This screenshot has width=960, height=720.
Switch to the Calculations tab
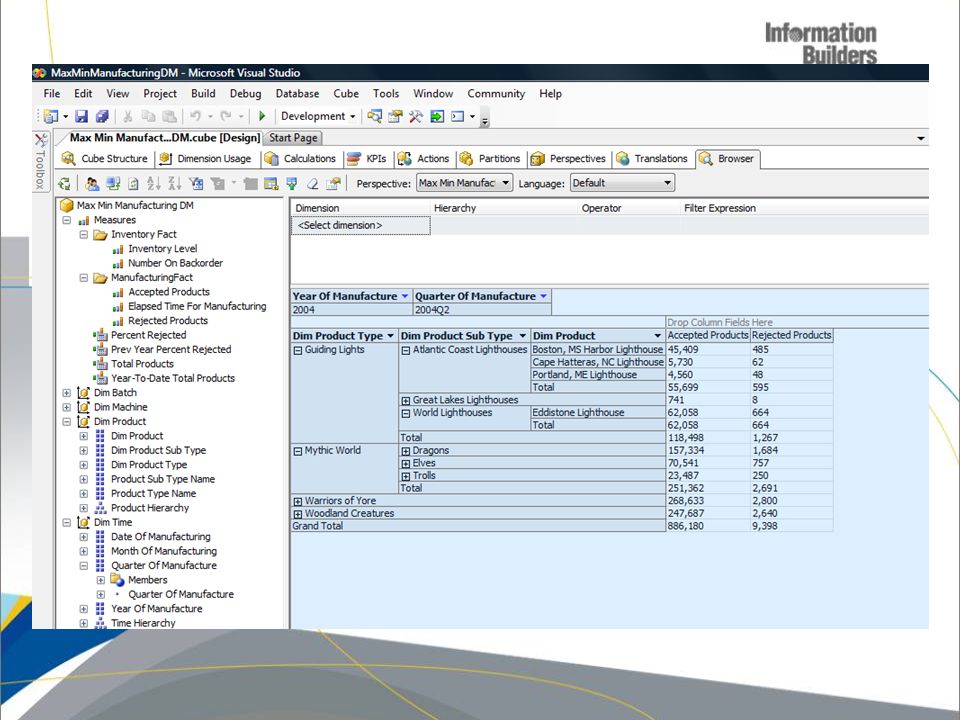(300, 159)
